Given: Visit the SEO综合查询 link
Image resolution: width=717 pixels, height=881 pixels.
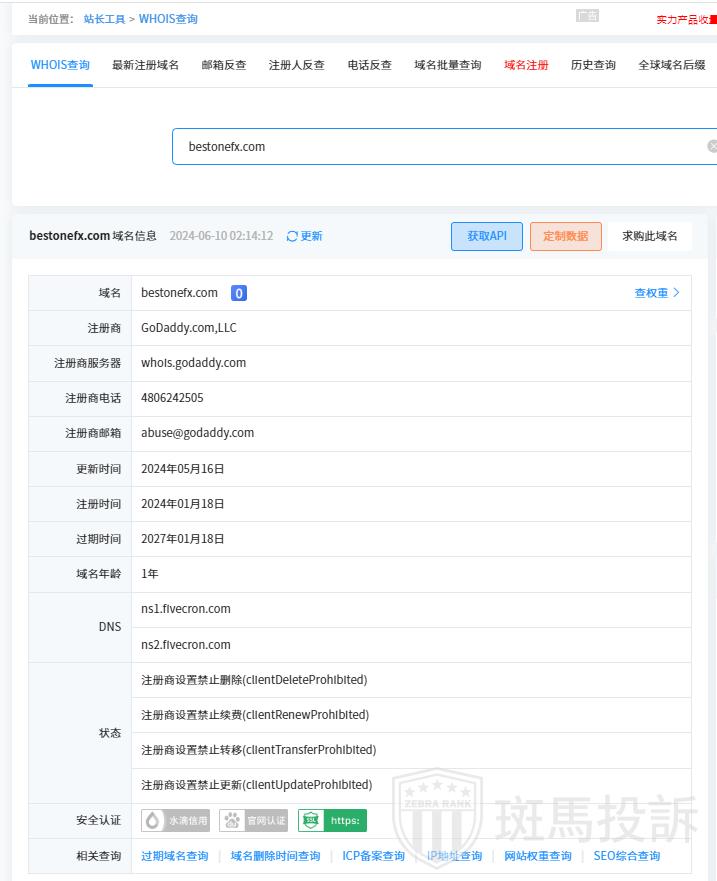Looking at the screenshot, I should pos(627,856).
